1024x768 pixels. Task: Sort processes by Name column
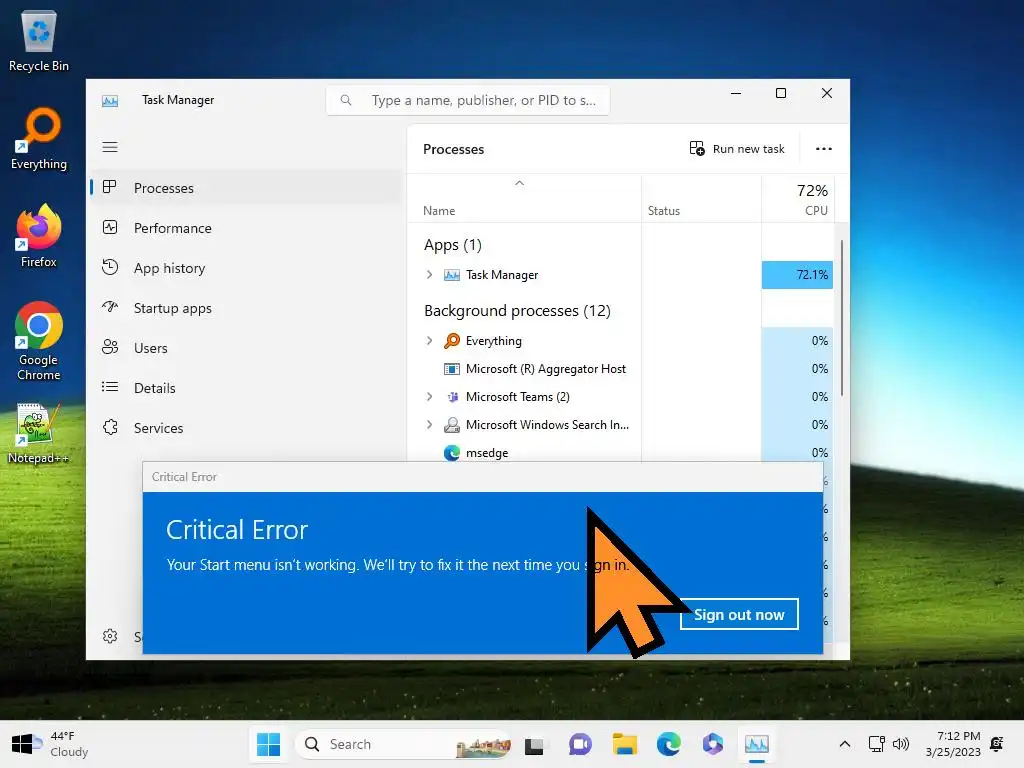point(524,199)
